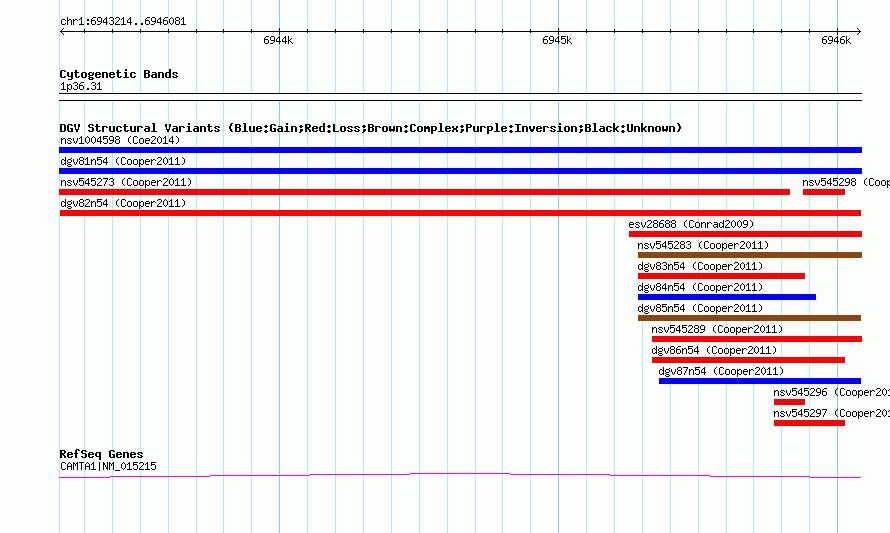The image size is (890, 533).
Task: Click the dgv84n54 blue gain bar
Action: (727, 297)
